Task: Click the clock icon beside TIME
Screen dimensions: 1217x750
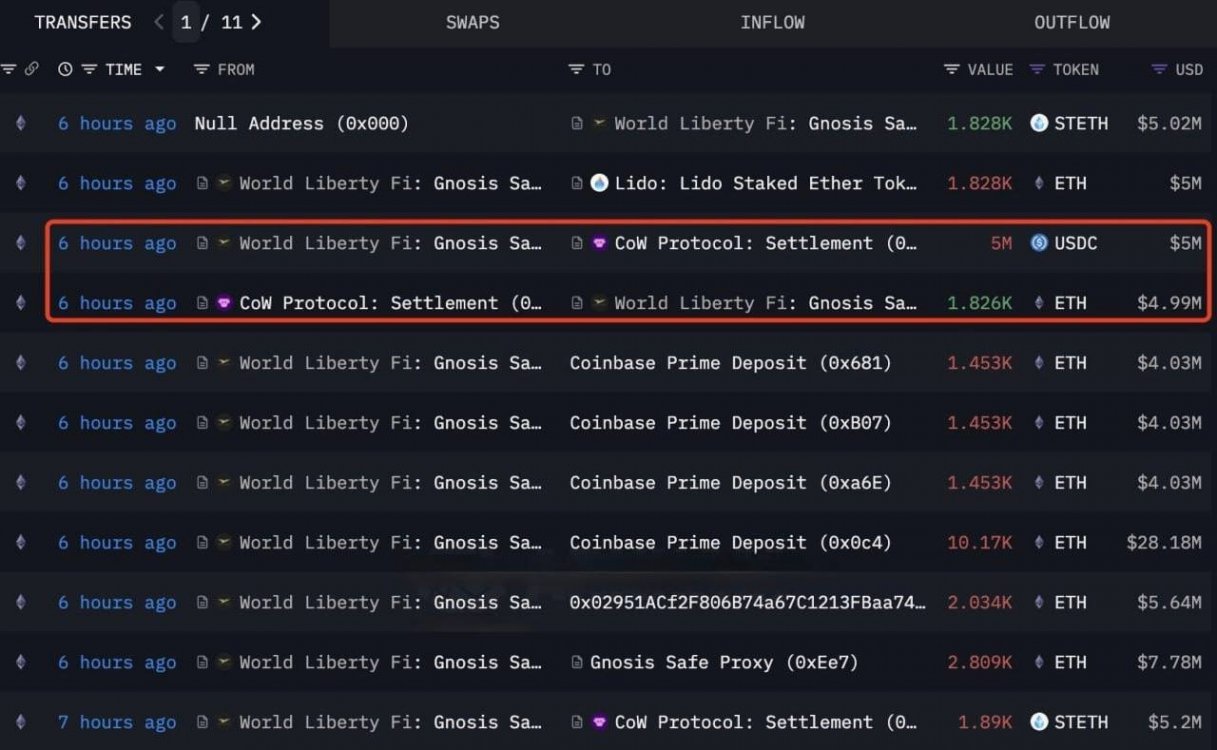Action: click(65, 69)
